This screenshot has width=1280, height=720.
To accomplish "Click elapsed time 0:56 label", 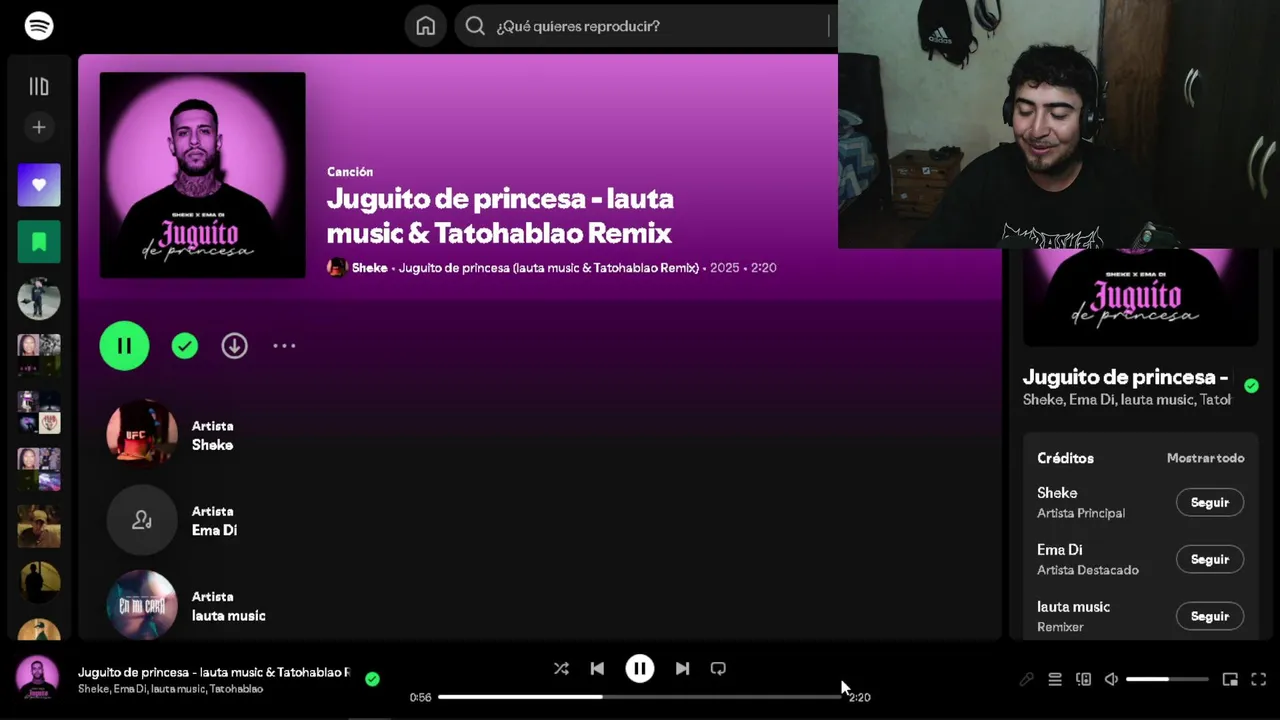I will (x=420, y=697).
